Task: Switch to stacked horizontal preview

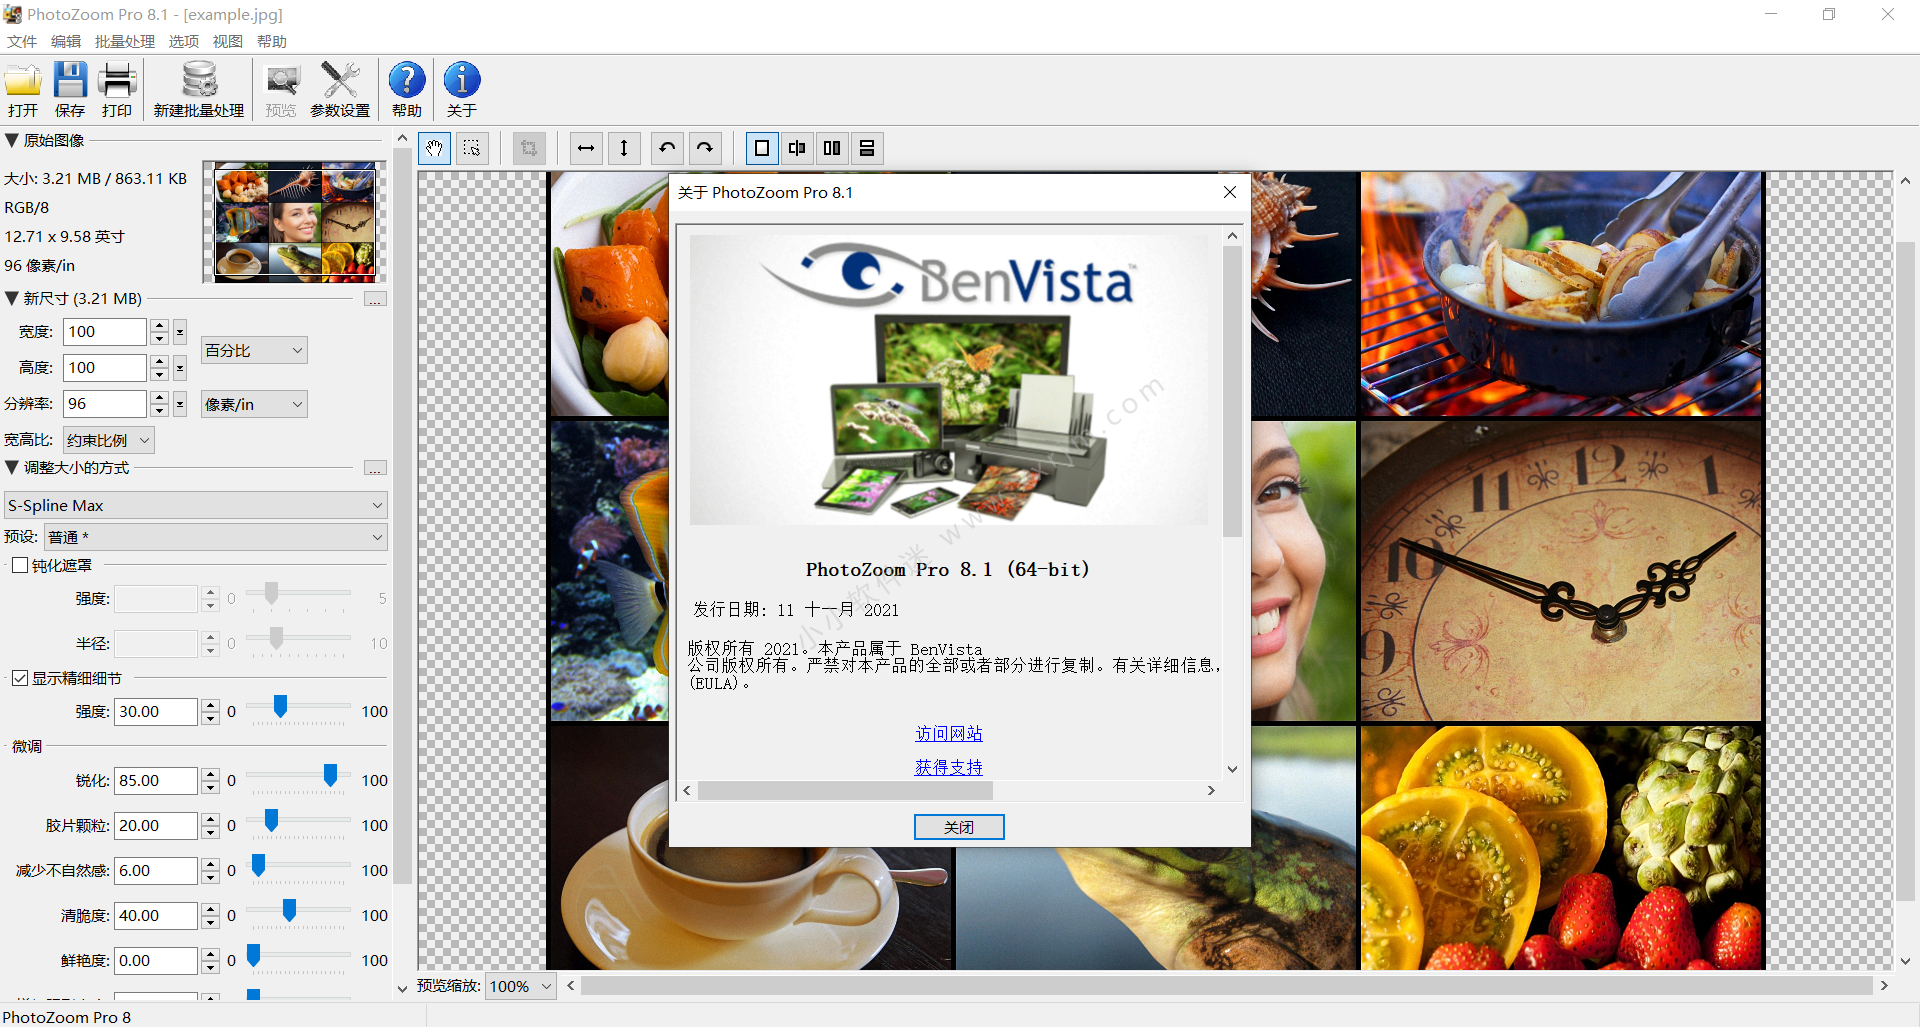Action: [867, 148]
